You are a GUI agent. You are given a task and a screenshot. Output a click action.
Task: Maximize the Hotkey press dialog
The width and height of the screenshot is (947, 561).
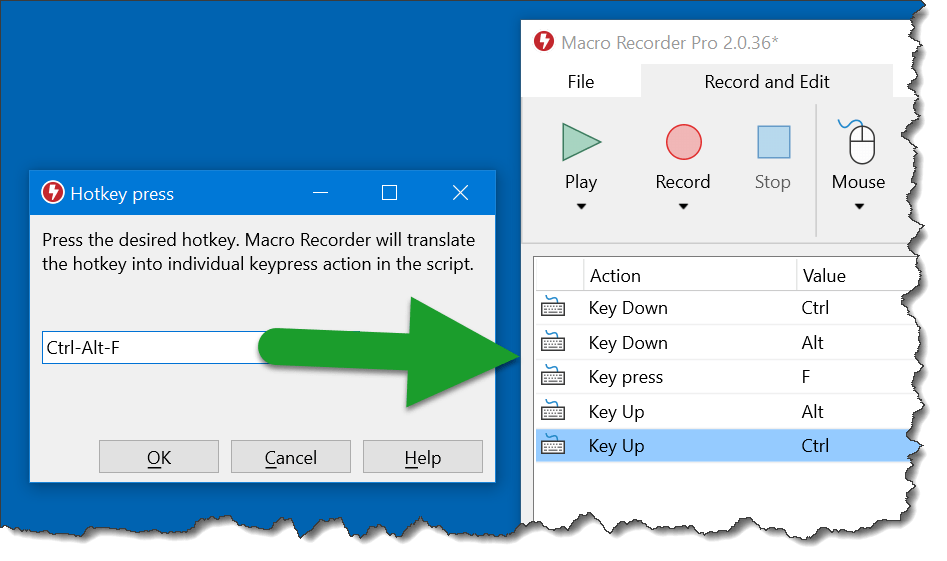click(390, 193)
